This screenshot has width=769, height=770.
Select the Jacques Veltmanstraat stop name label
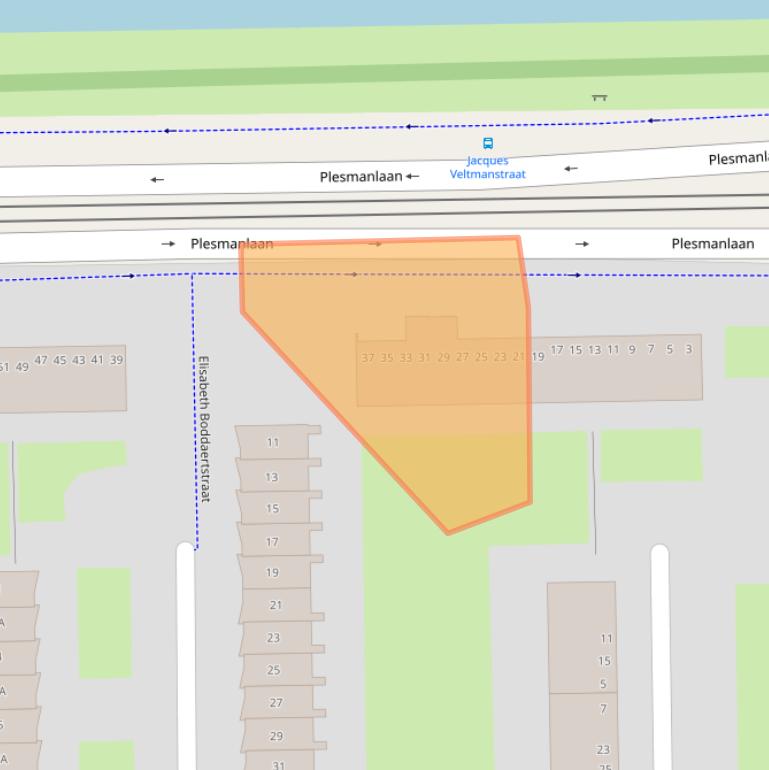pyautogui.click(x=487, y=167)
